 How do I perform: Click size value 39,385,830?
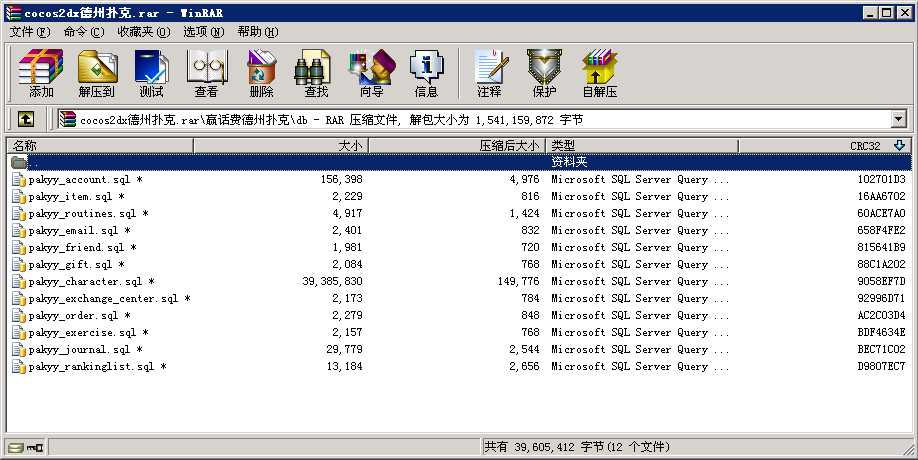click(332, 281)
